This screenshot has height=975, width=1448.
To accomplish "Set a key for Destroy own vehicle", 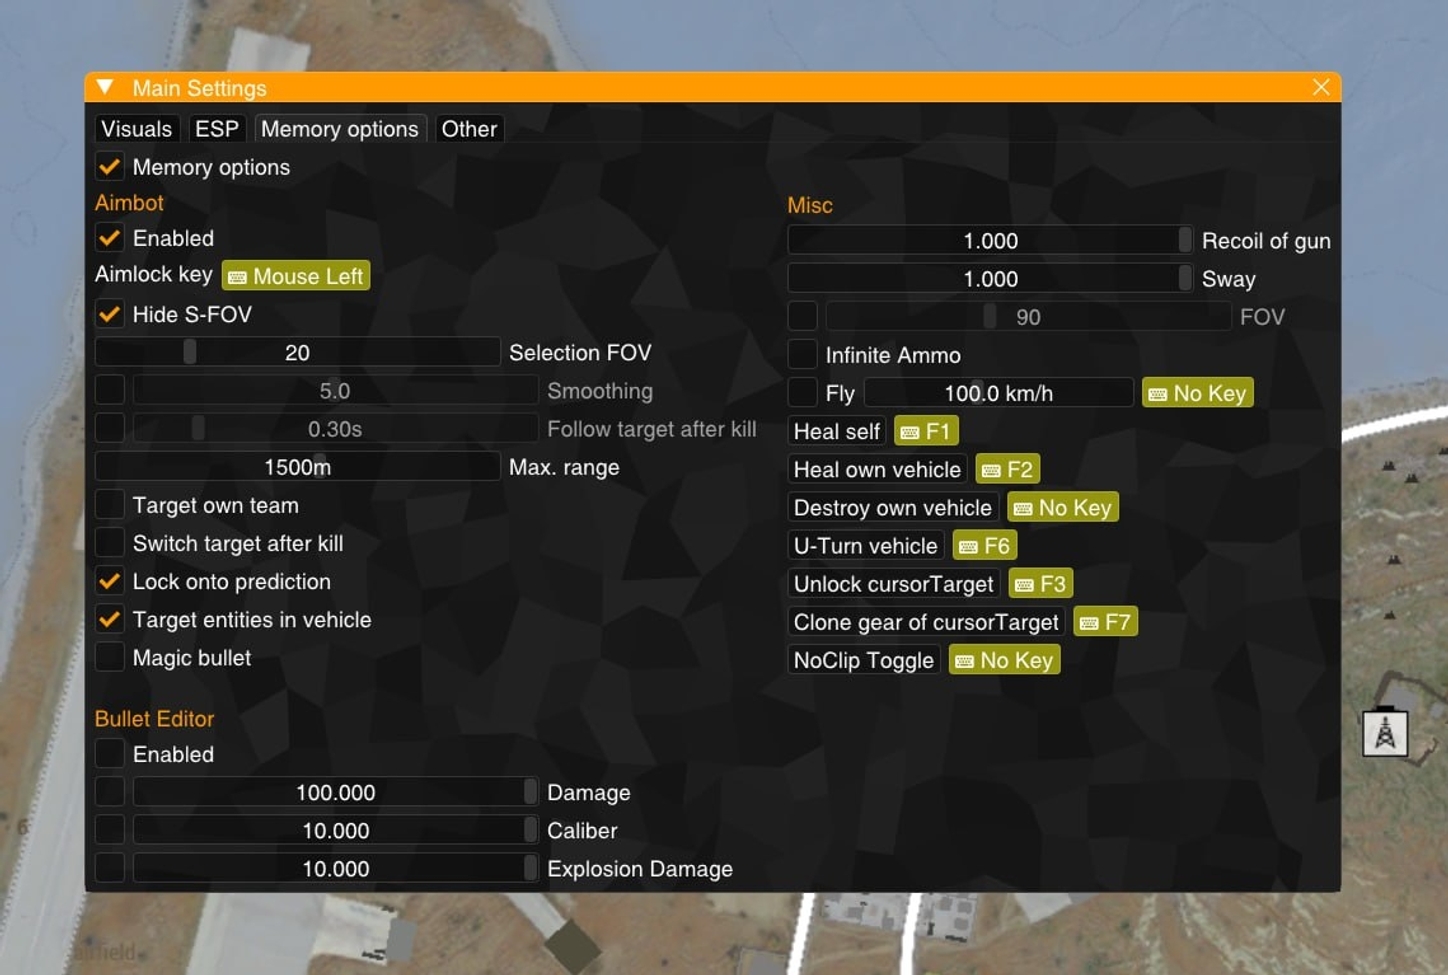I will coord(1062,507).
